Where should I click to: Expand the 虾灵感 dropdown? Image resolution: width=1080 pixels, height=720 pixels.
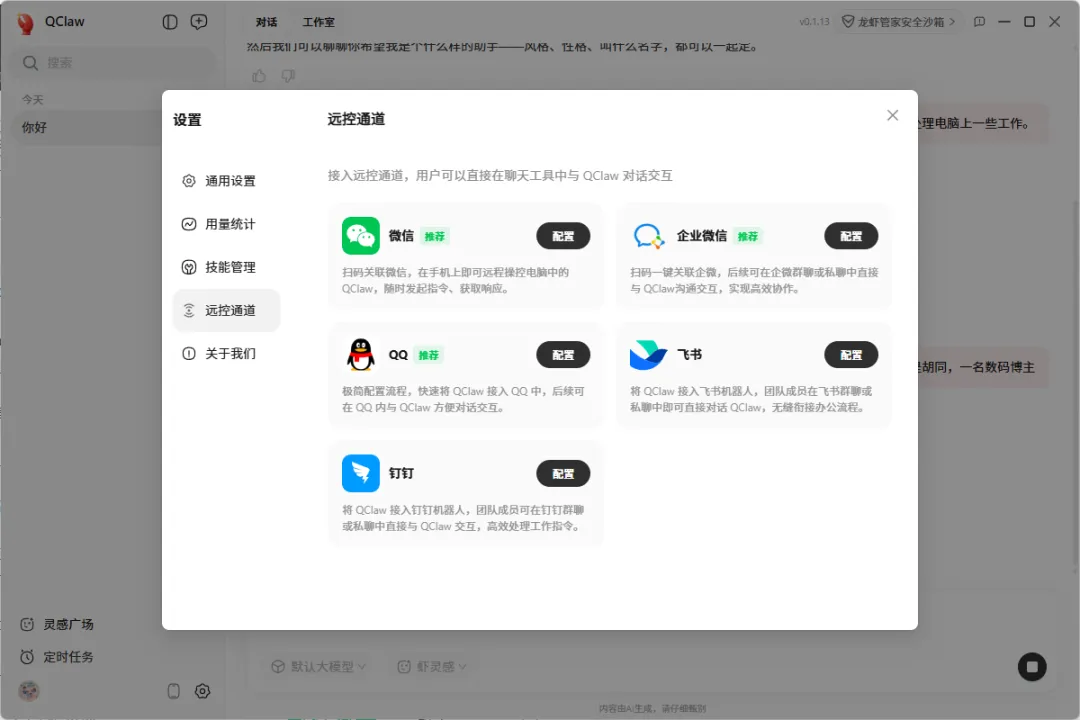click(x=433, y=666)
